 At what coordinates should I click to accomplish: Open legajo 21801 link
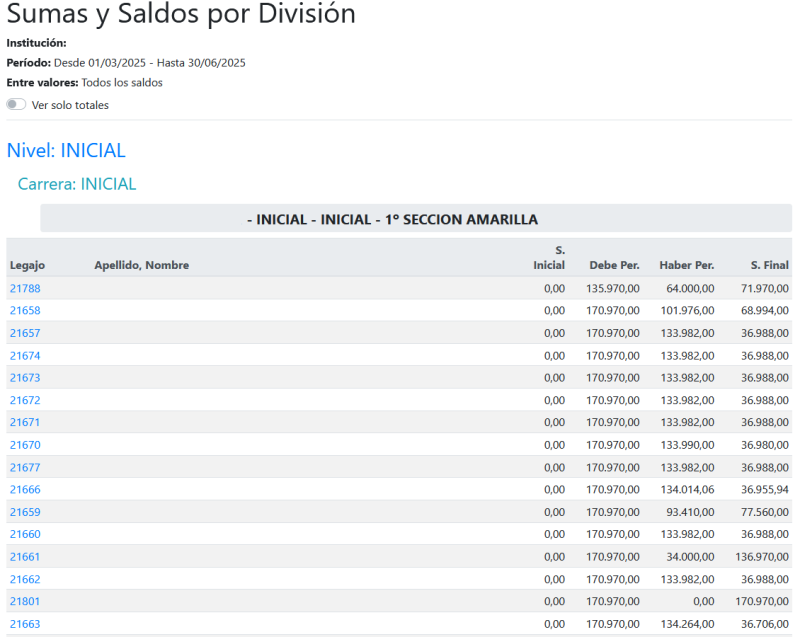(25, 601)
